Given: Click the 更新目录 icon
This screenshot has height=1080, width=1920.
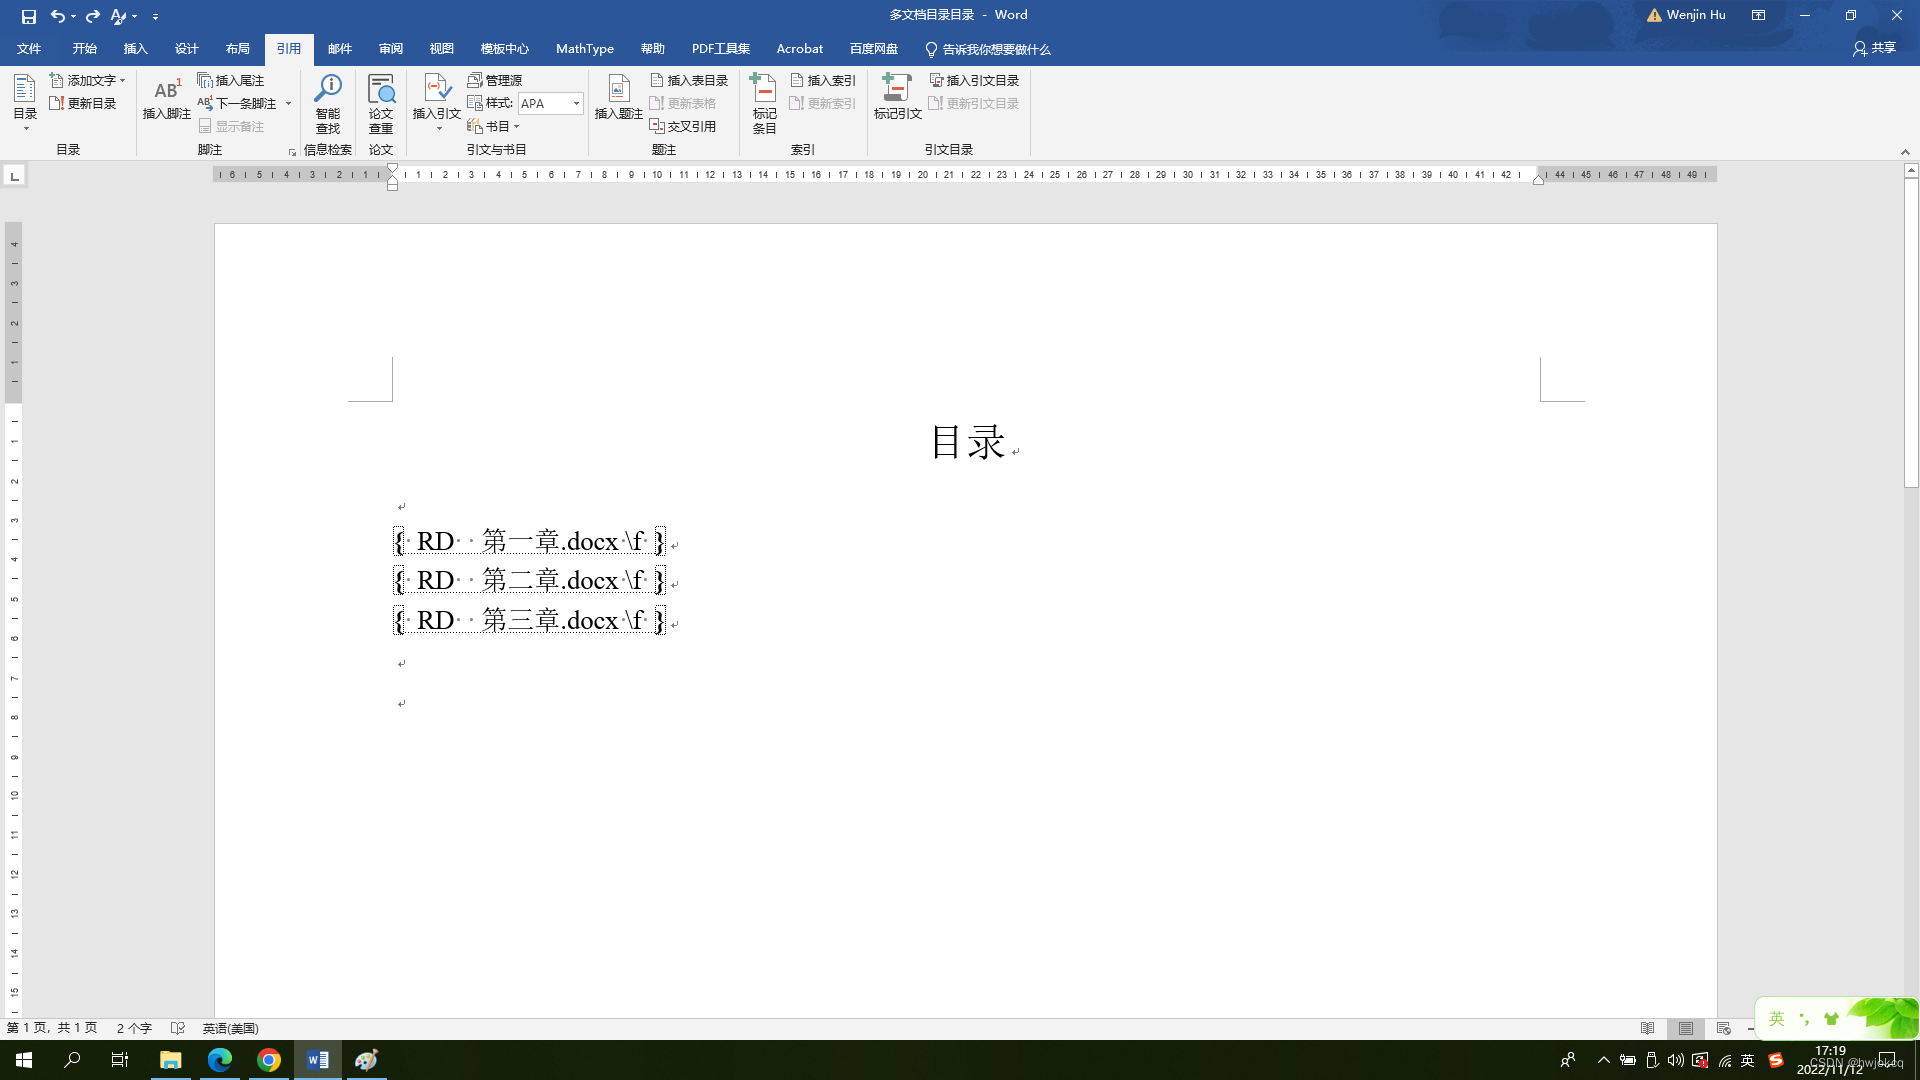Looking at the screenshot, I should coord(86,103).
